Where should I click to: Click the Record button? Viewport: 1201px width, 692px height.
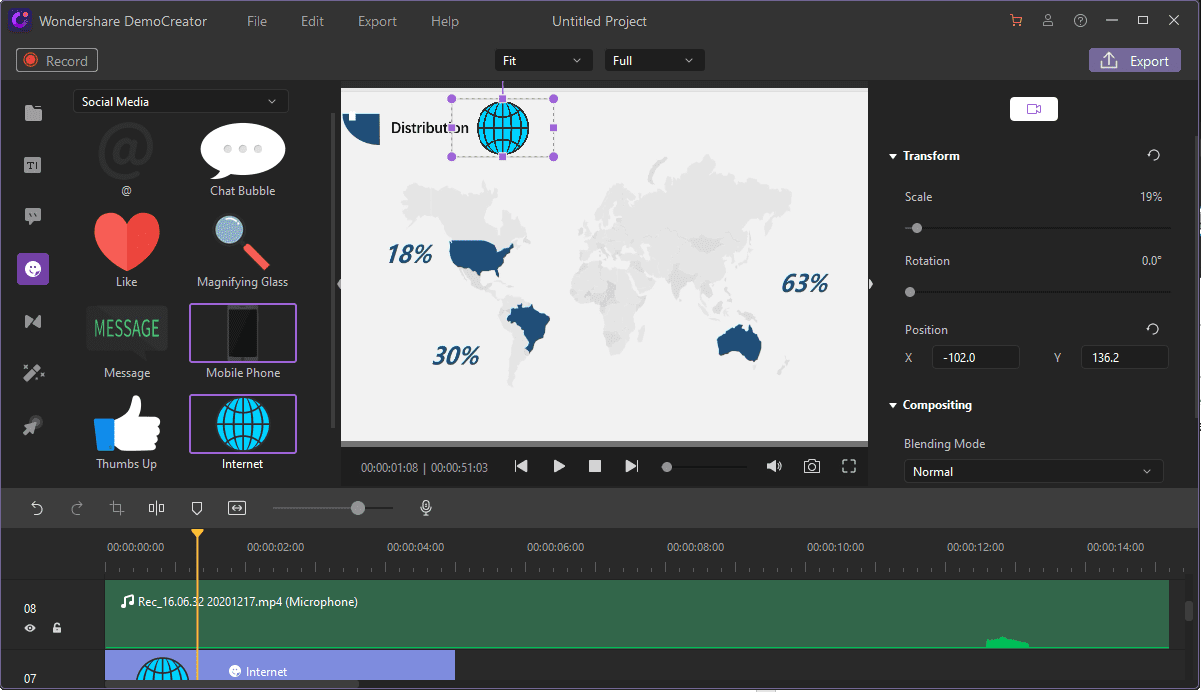57,61
